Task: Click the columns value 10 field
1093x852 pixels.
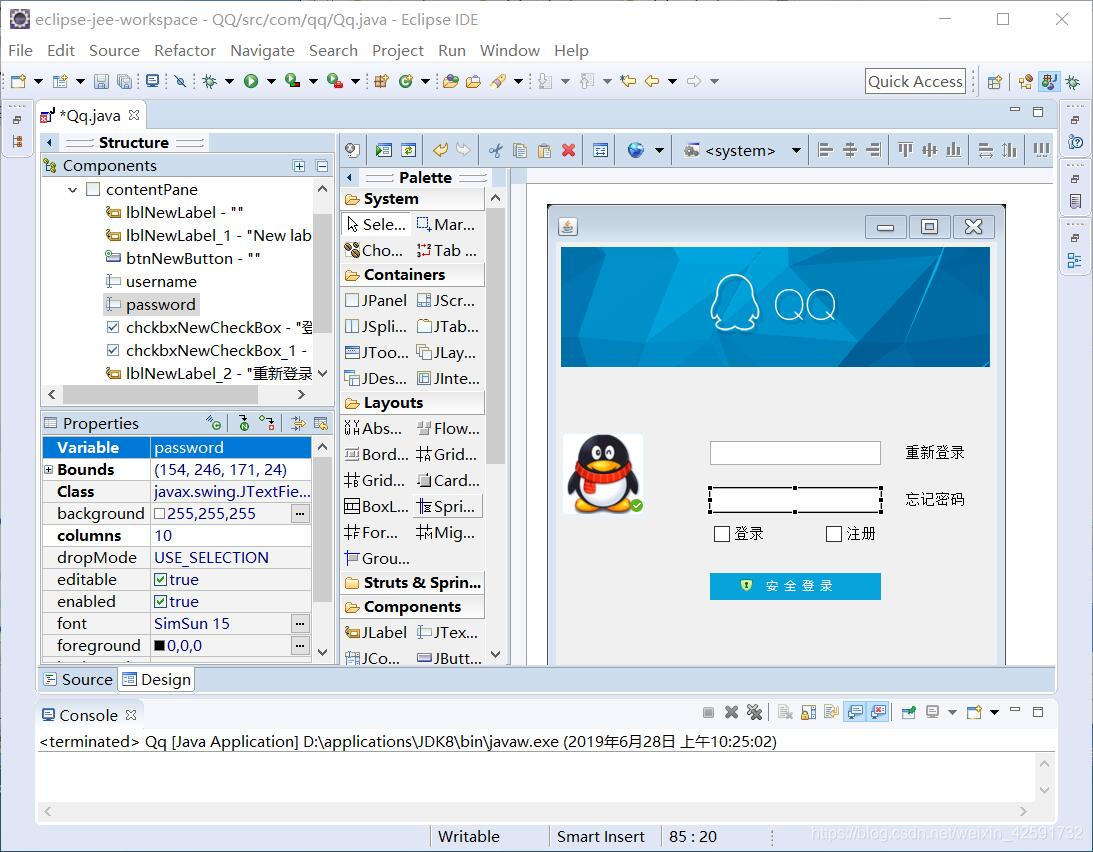Action: click(231, 535)
